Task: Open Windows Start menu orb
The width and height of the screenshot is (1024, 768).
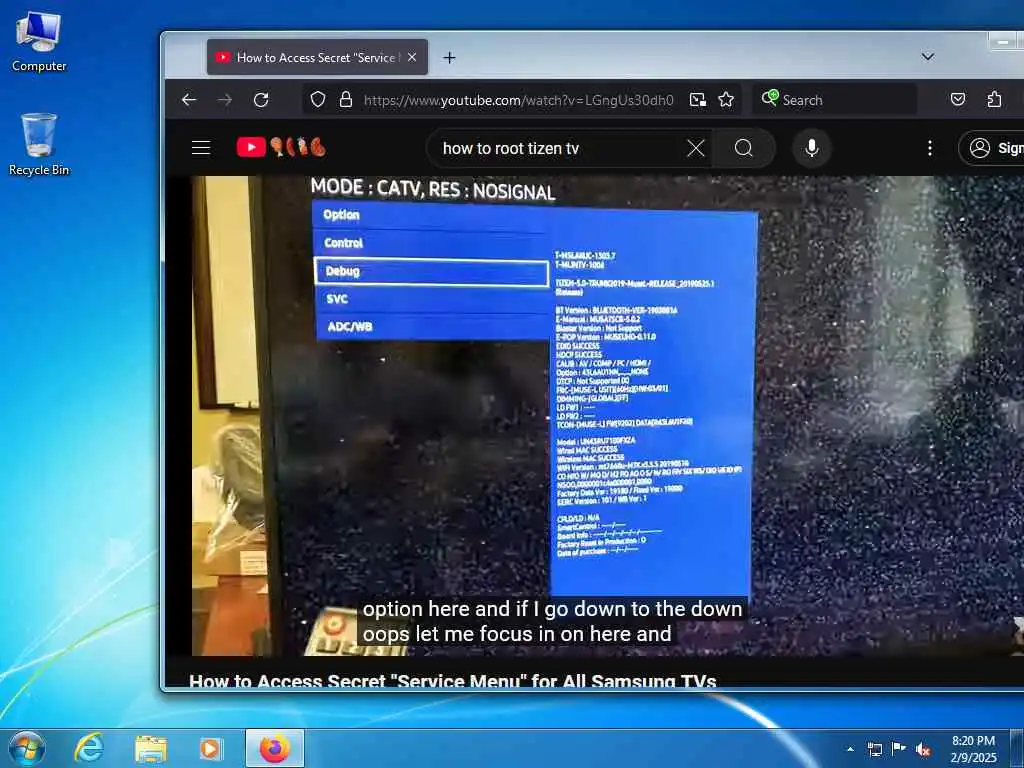Action: 27,748
